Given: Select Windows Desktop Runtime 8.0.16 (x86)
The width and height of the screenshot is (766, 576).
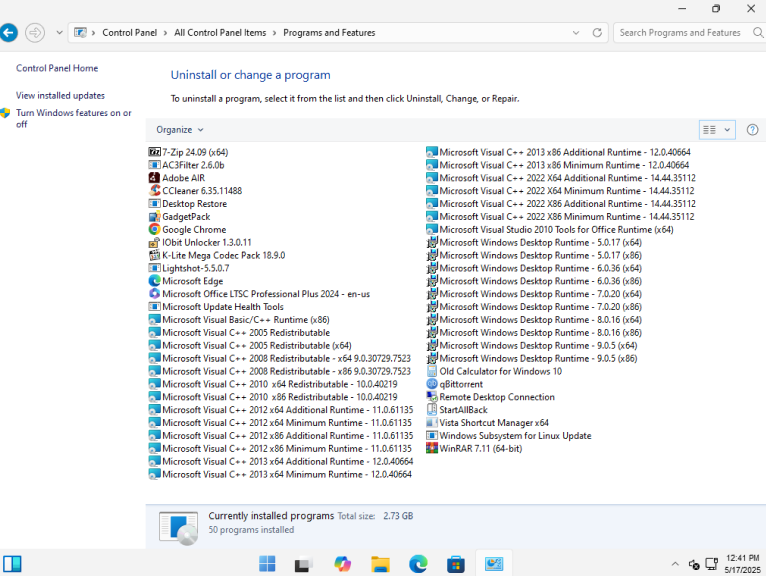Looking at the screenshot, I should click(533, 332).
